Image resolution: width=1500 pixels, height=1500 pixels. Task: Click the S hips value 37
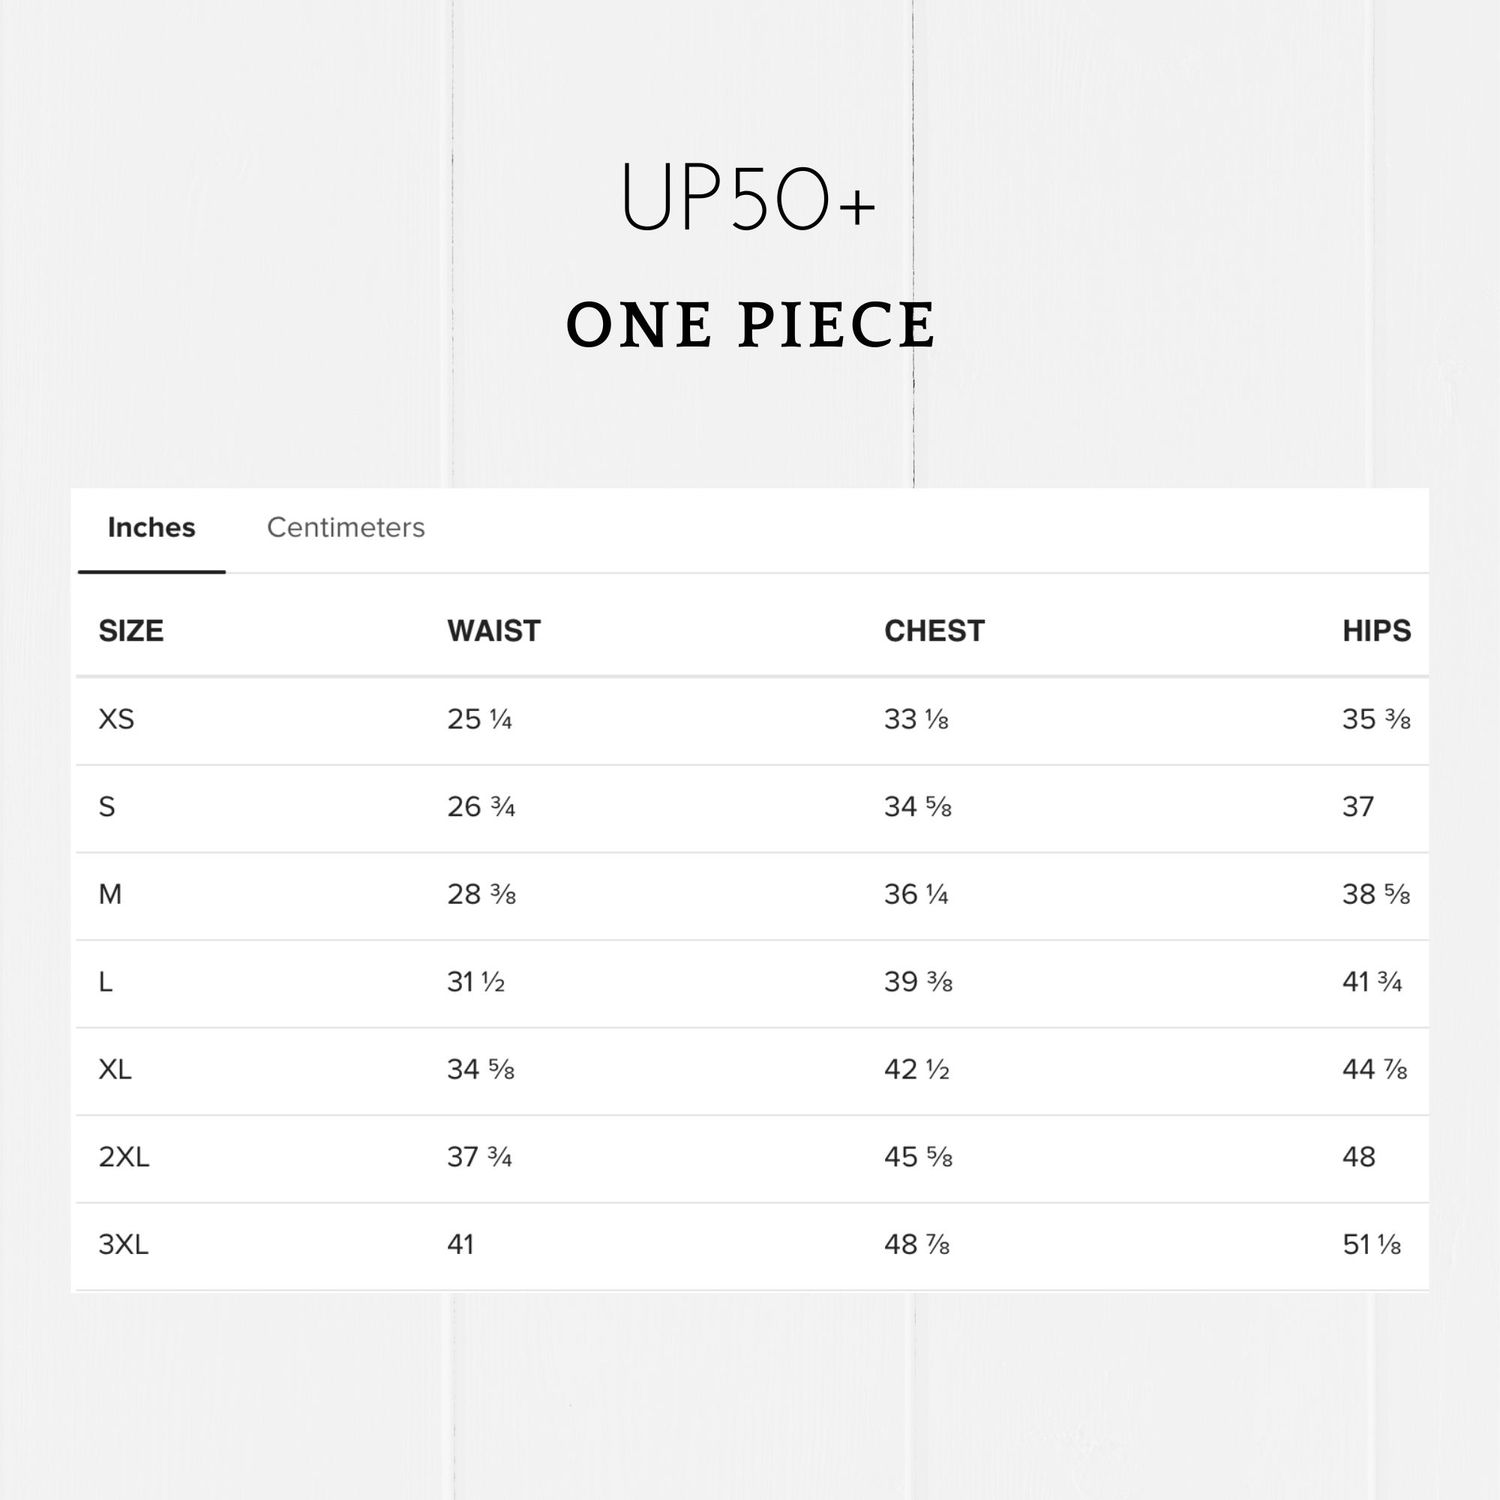click(1357, 807)
